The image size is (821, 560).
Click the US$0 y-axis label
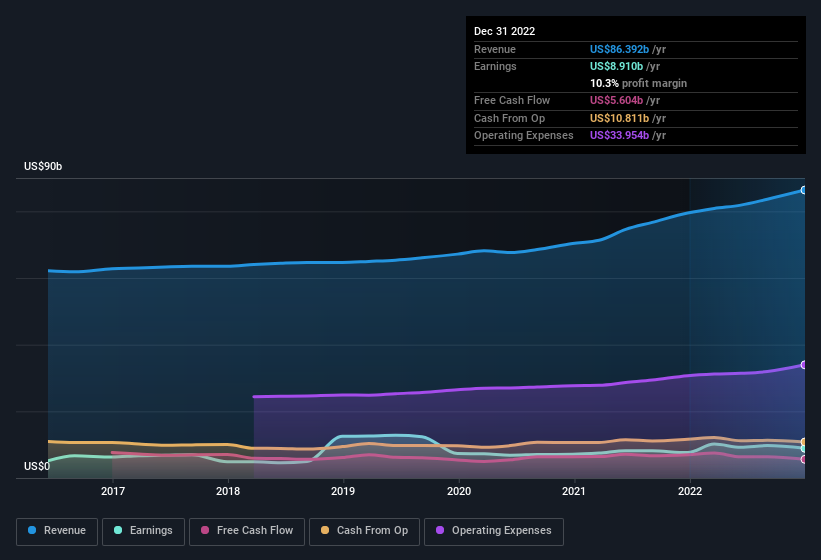37,466
